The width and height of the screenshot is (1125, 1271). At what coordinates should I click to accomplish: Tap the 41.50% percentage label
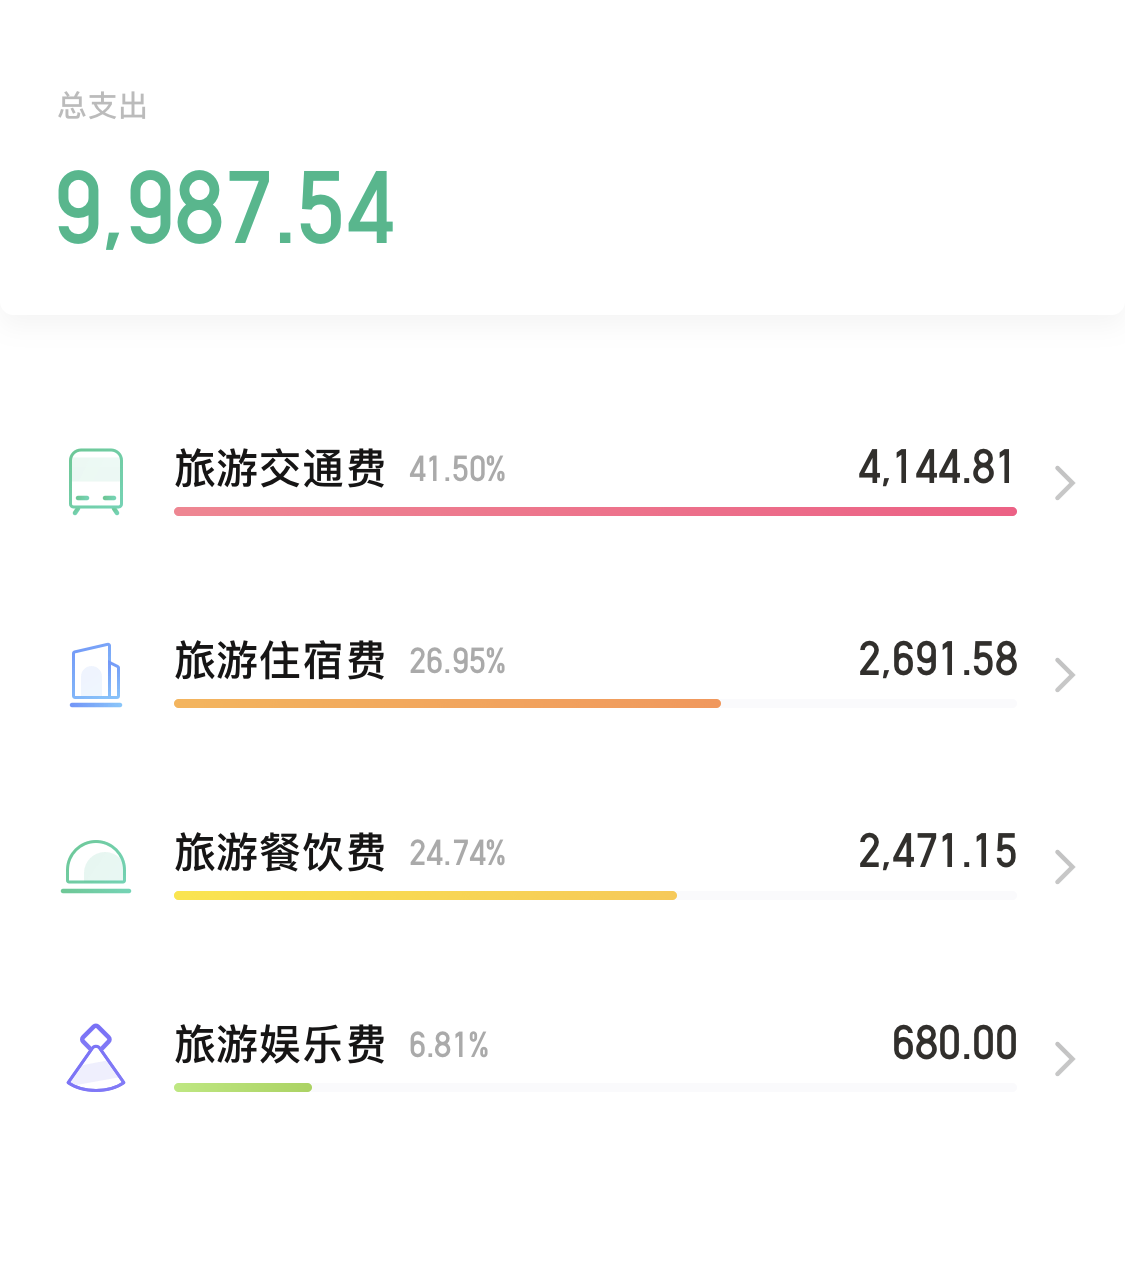pyautogui.click(x=457, y=469)
